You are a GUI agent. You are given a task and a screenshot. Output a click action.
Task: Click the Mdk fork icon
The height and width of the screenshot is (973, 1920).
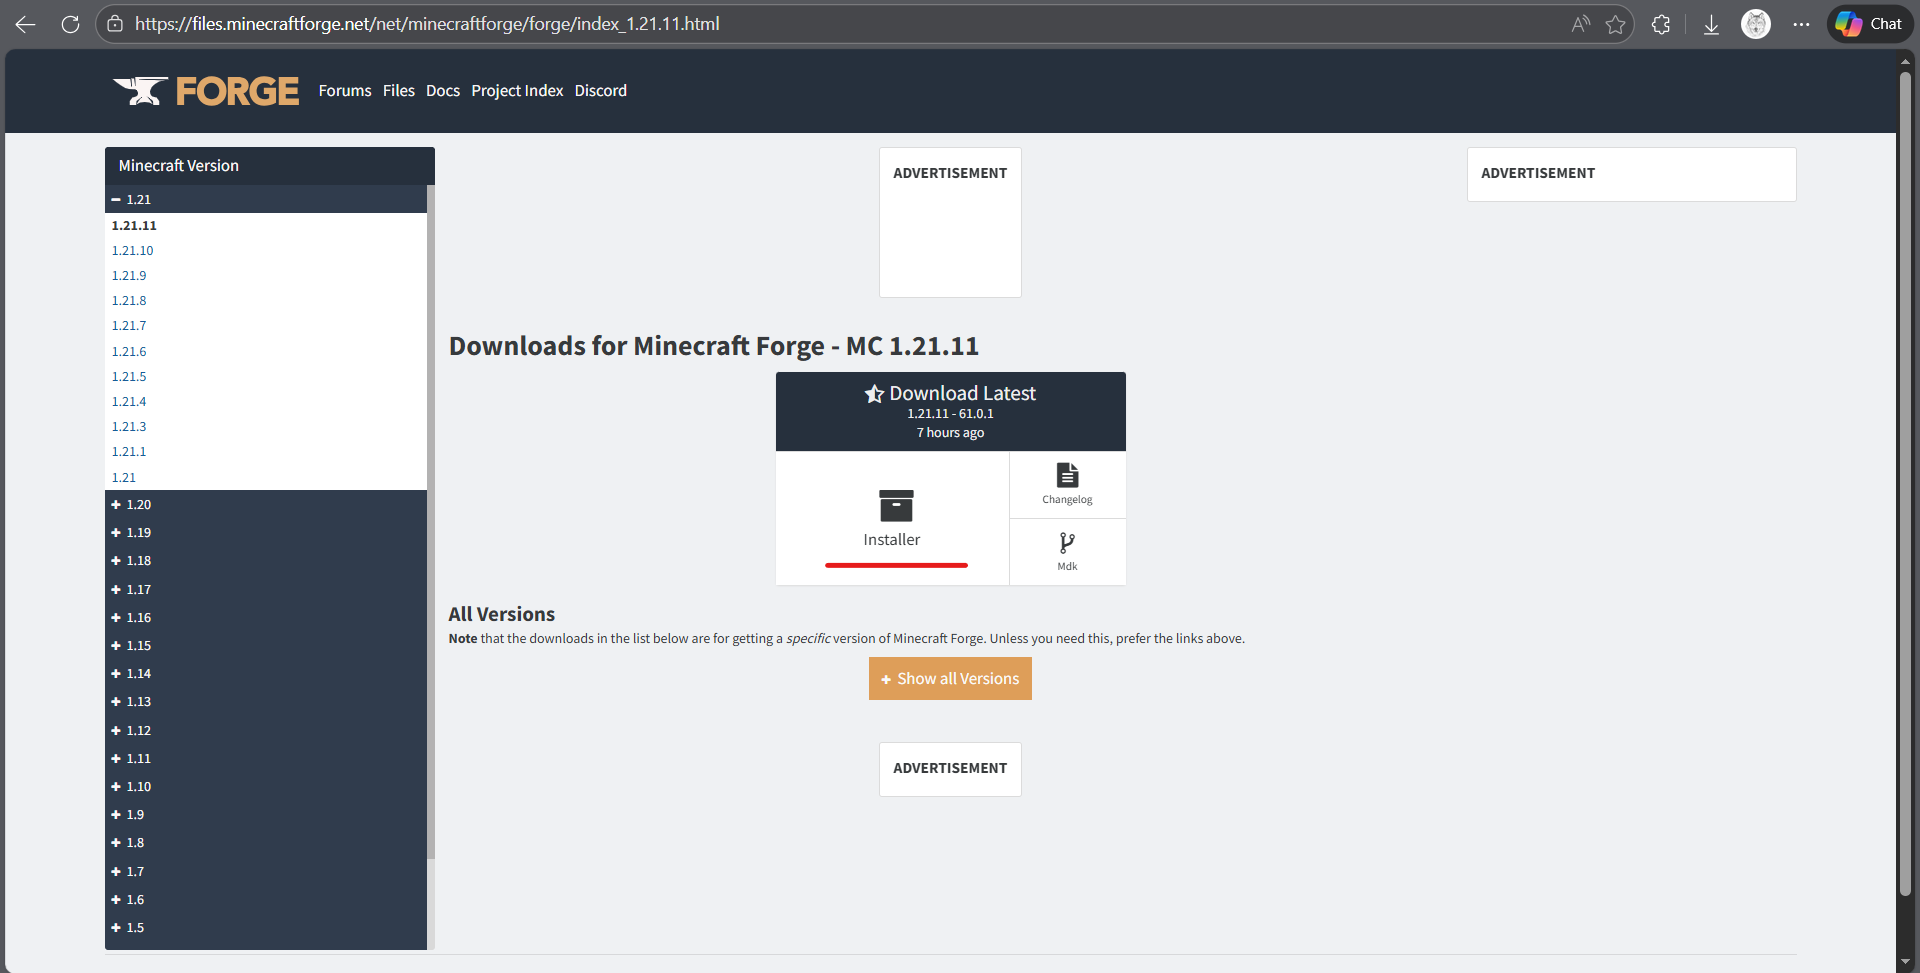(1067, 543)
